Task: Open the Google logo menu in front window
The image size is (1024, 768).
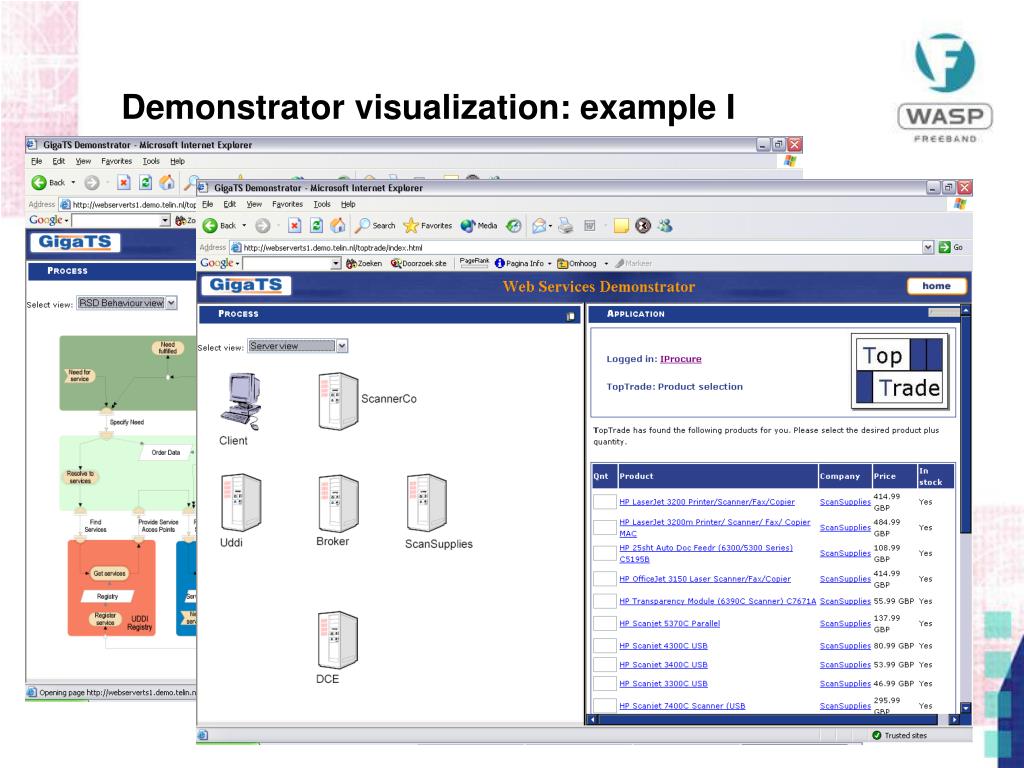Action: pyautogui.click(x=219, y=263)
